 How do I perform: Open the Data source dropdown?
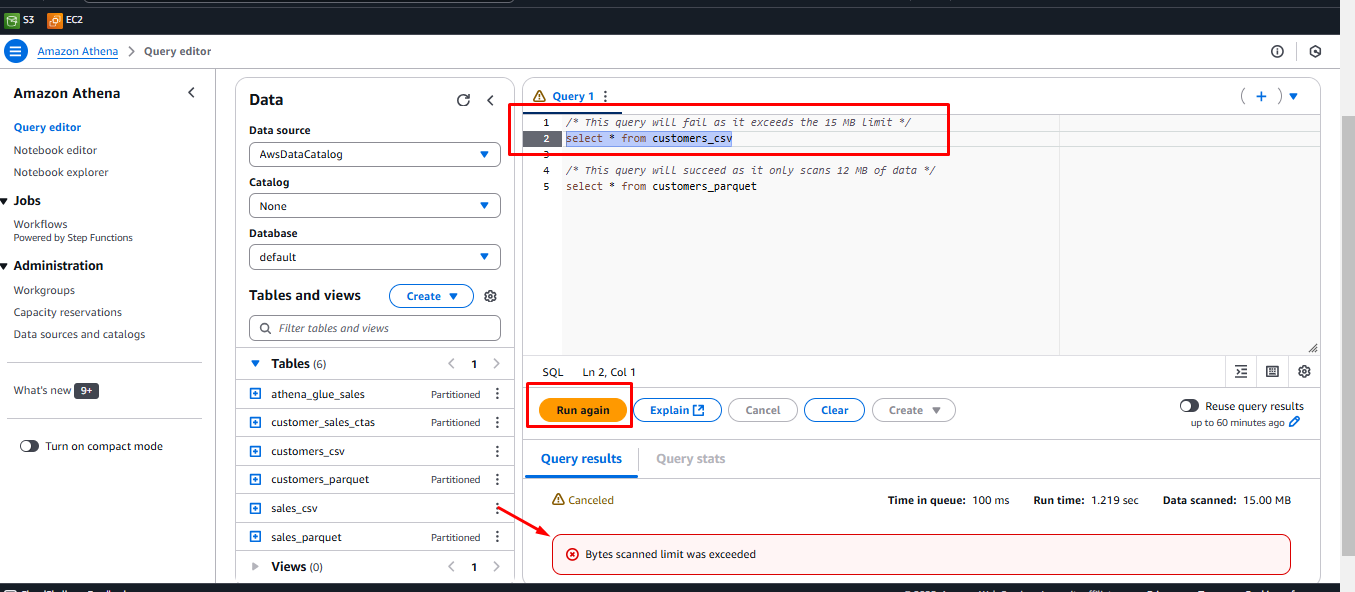(x=374, y=155)
